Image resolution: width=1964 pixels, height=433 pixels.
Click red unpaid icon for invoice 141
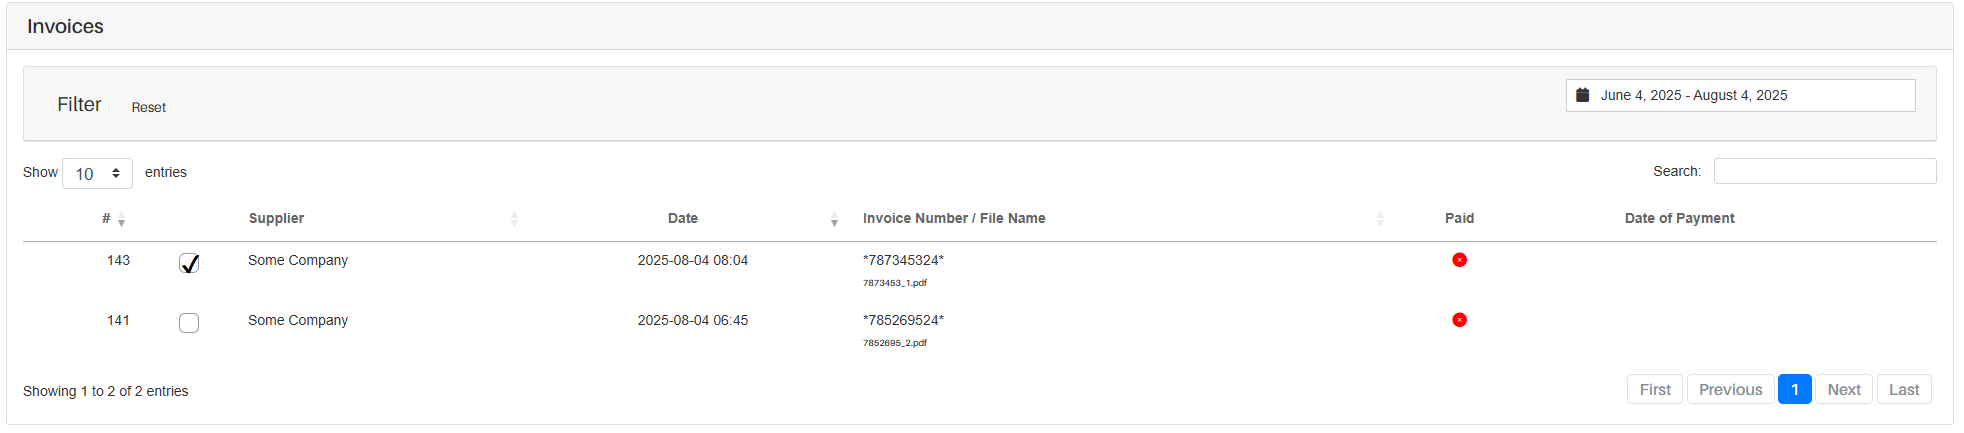tap(1459, 320)
